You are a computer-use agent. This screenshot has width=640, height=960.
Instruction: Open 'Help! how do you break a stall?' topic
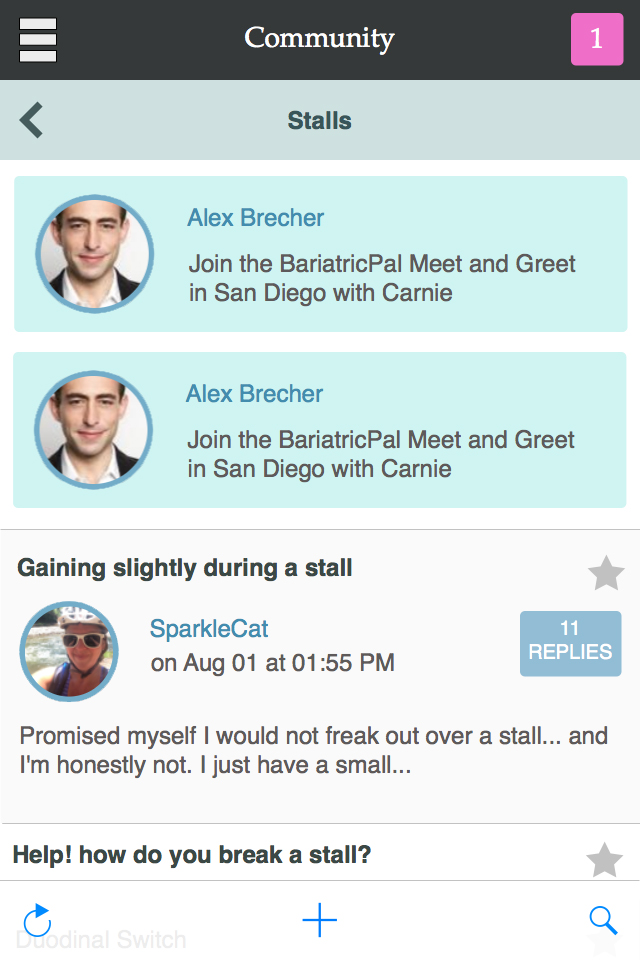191,855
